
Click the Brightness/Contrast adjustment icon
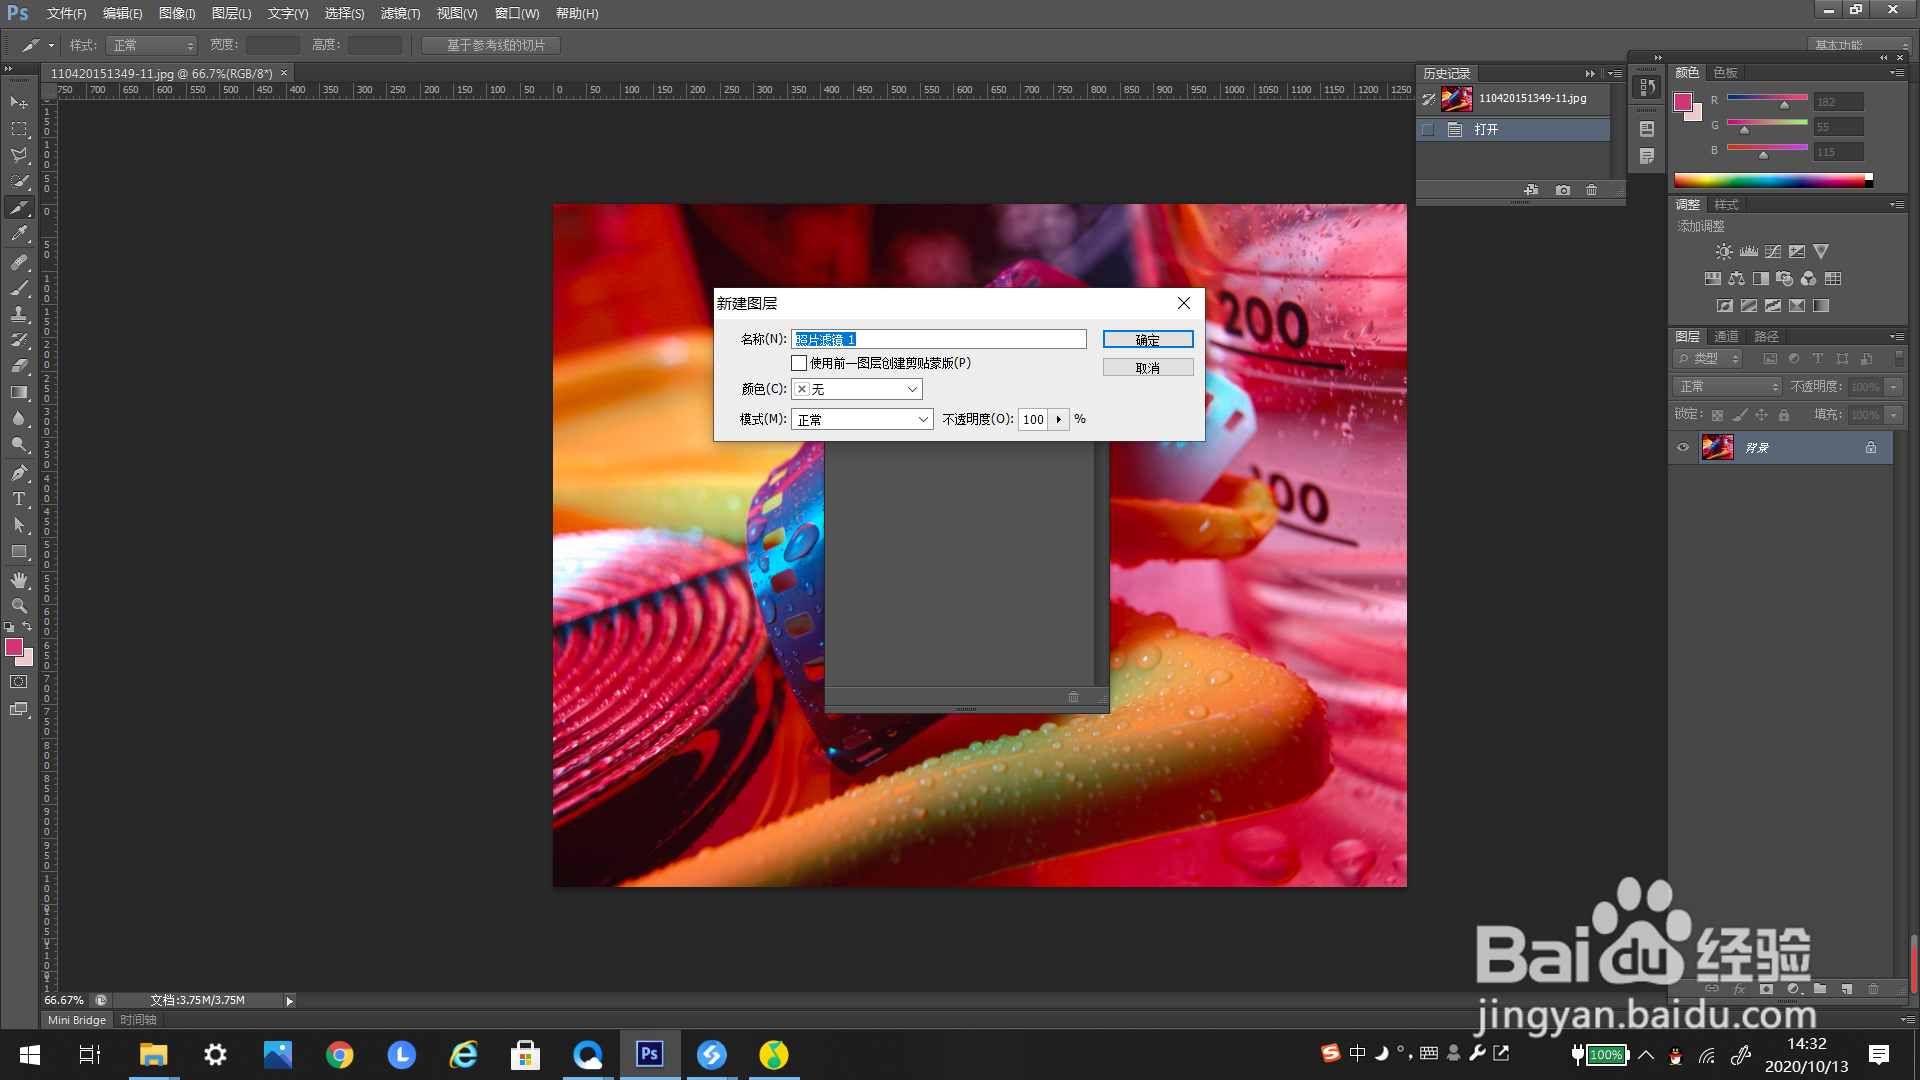tap(1723, 252)
